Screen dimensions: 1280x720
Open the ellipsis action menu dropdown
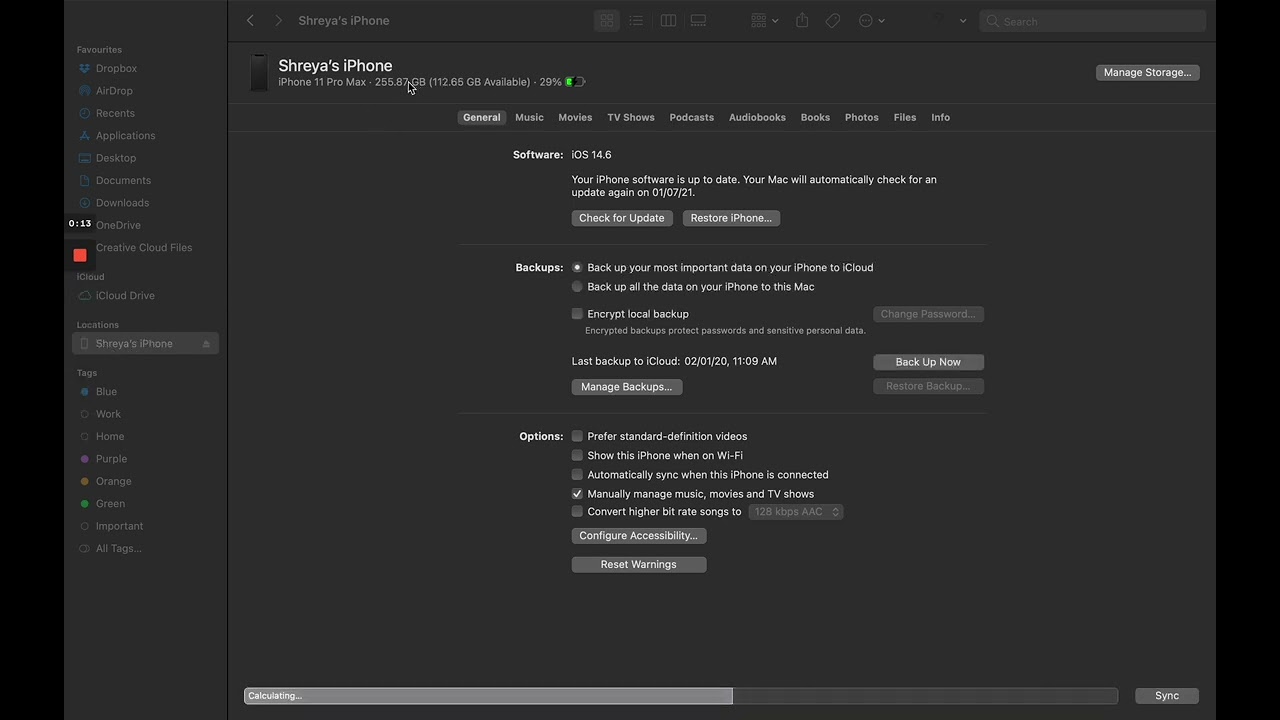coord(872,20)
